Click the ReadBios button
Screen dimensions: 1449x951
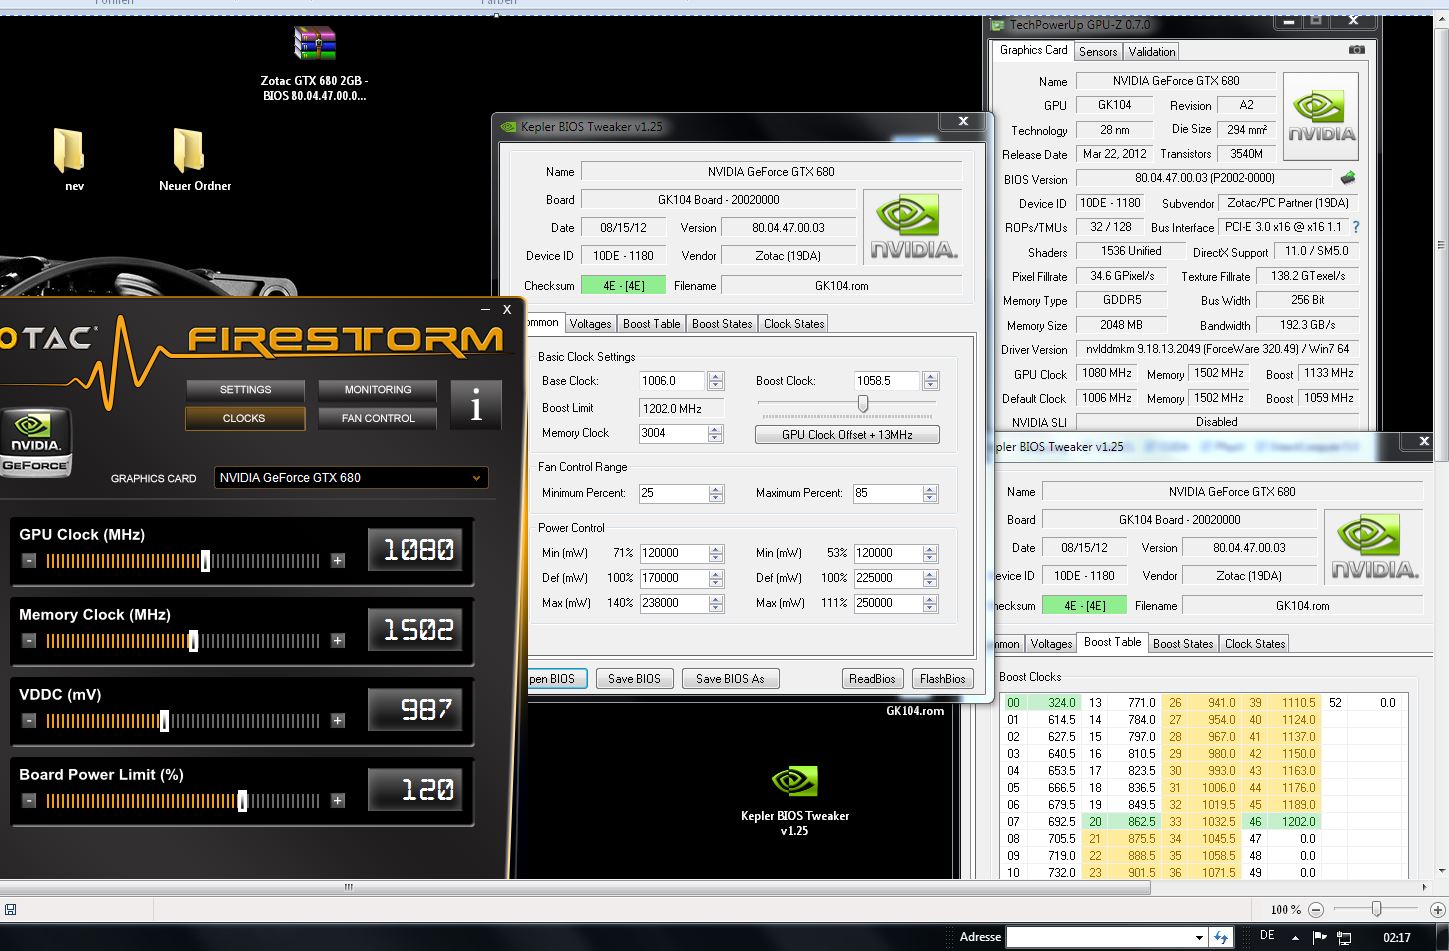[x=872, y=679]
